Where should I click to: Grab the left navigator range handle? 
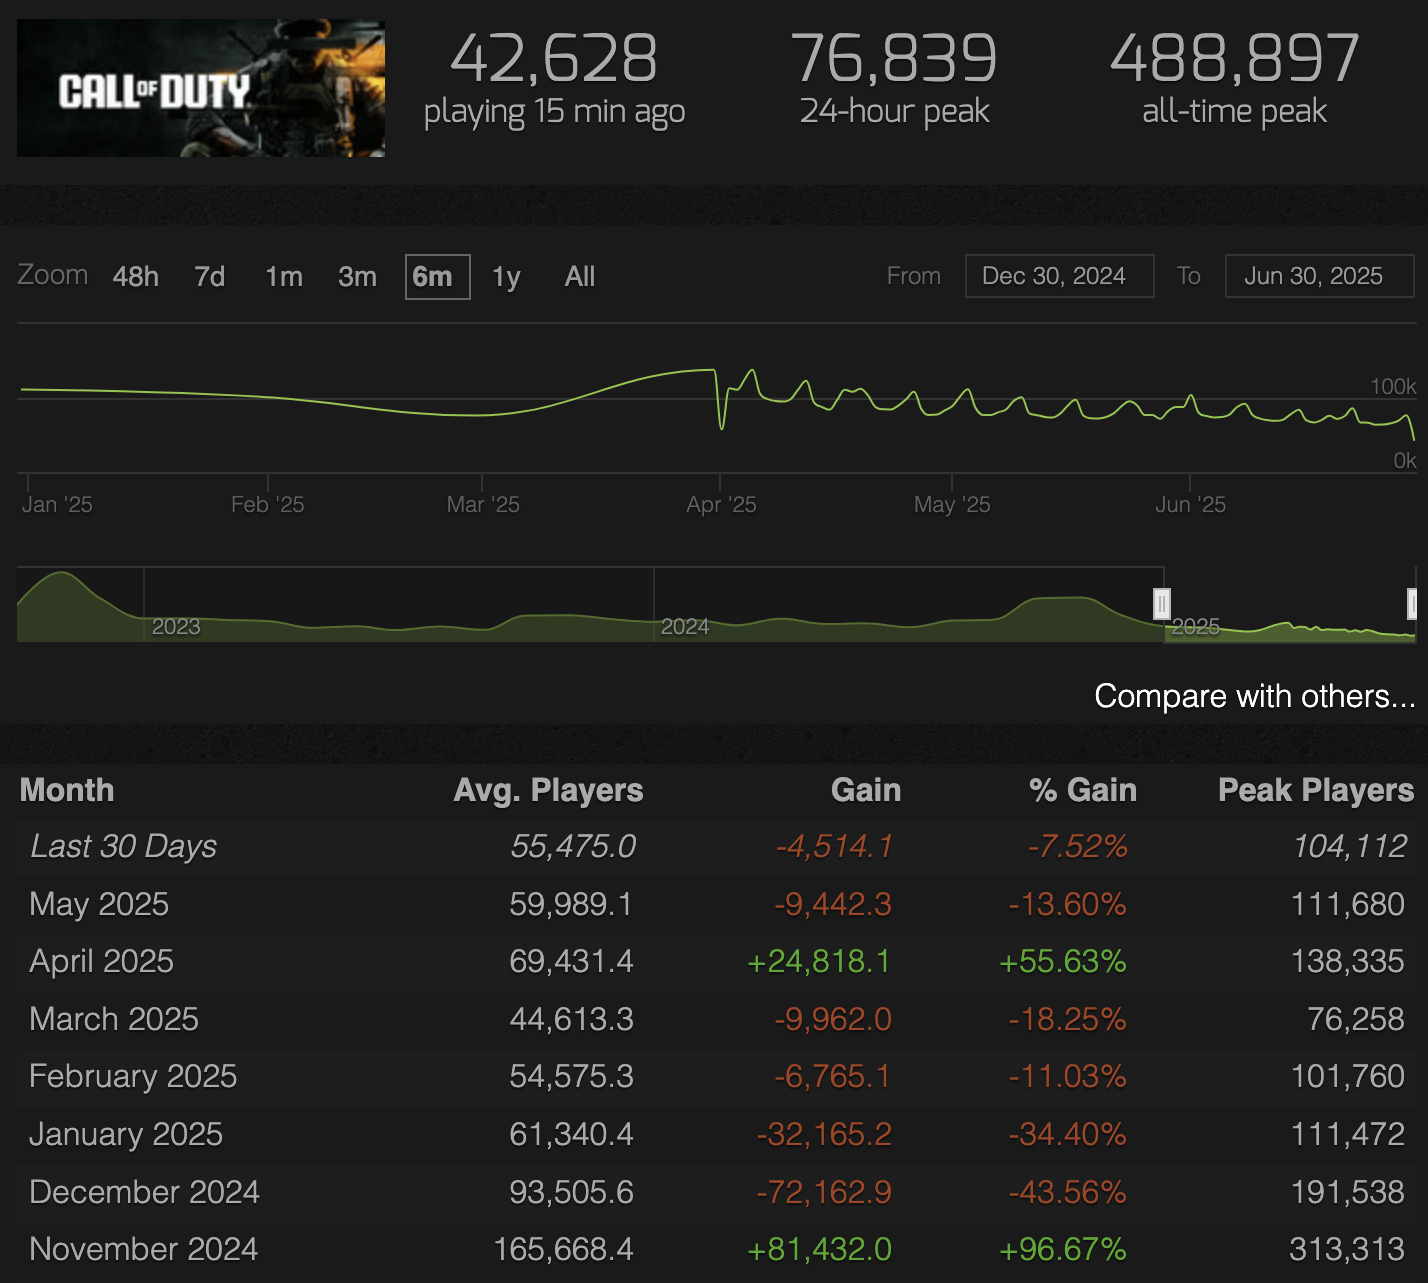tap(1161, 604)
